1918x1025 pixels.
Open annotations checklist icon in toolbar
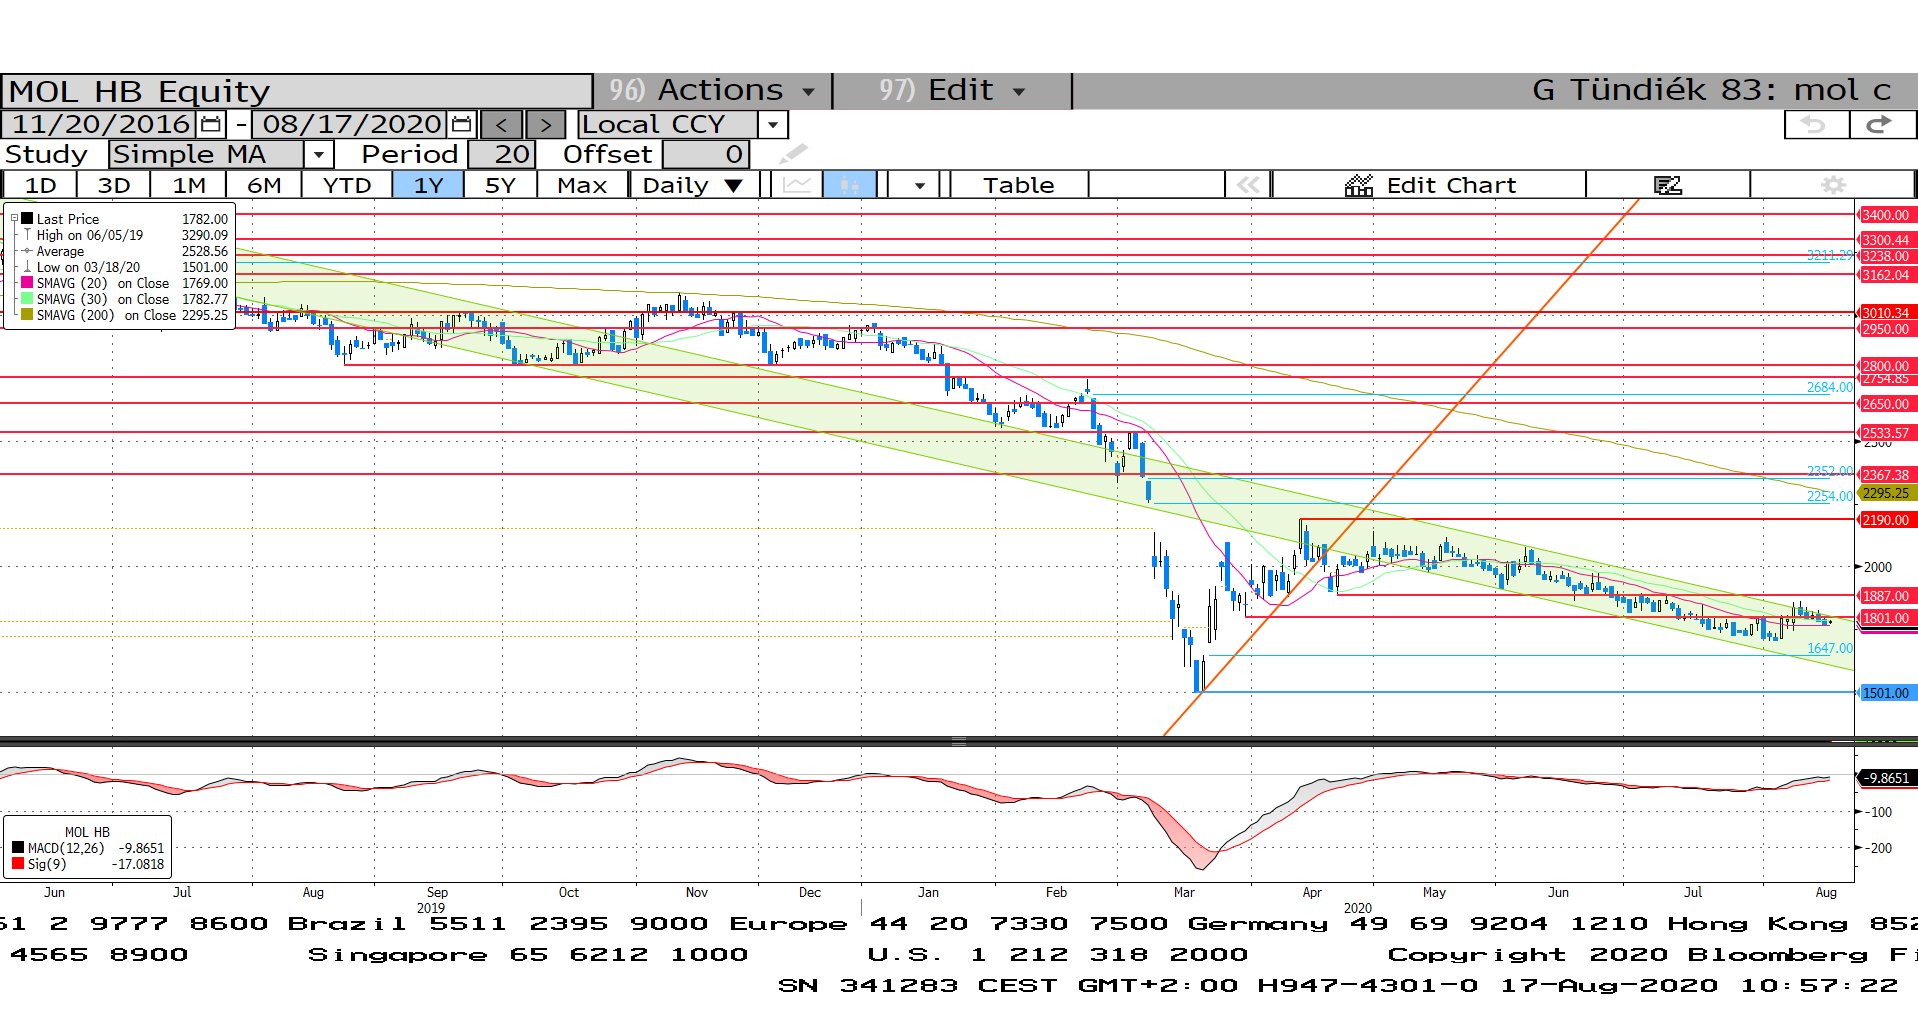1668,185
